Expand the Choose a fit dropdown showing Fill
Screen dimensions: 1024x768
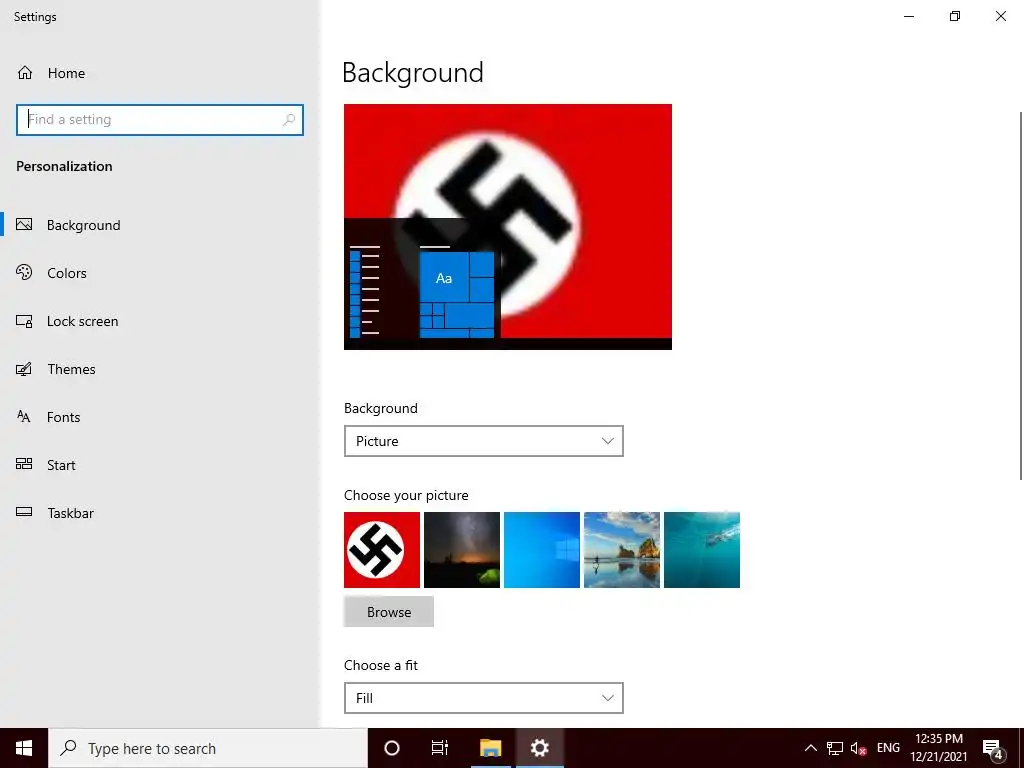[x=483, y=698]
